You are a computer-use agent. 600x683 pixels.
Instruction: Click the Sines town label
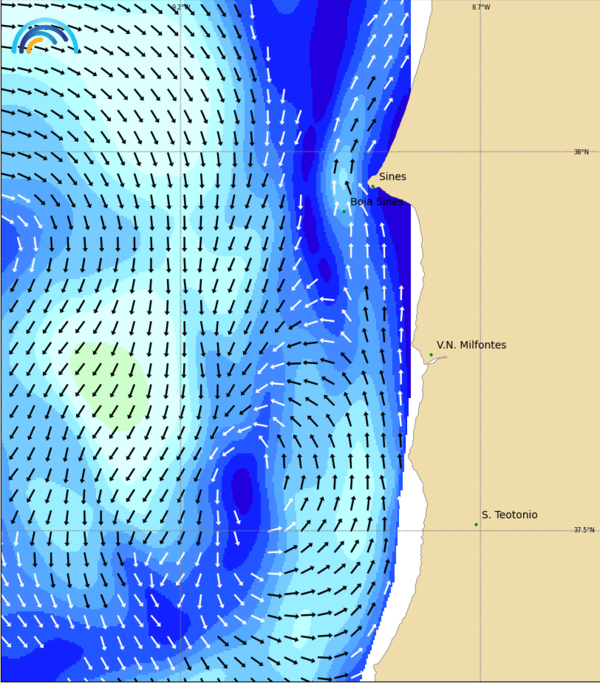[x=392, y=177]
